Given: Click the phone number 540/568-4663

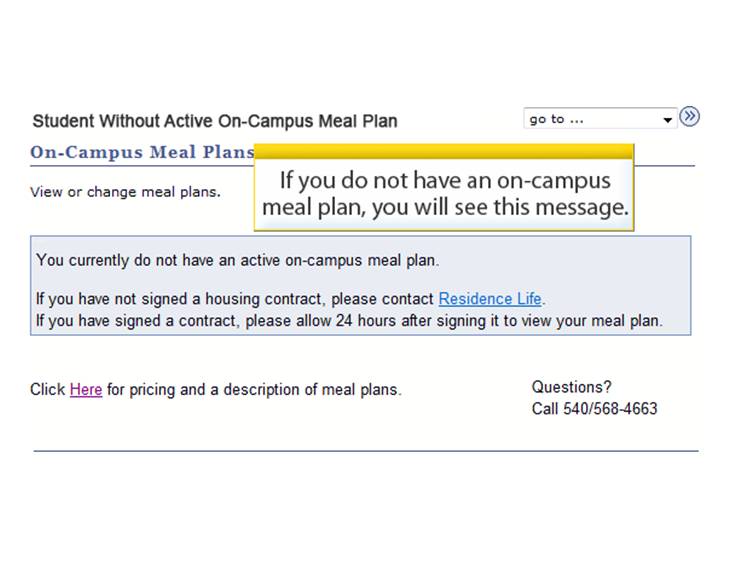Looking at the screenshot, I should [x=610, y=409].
